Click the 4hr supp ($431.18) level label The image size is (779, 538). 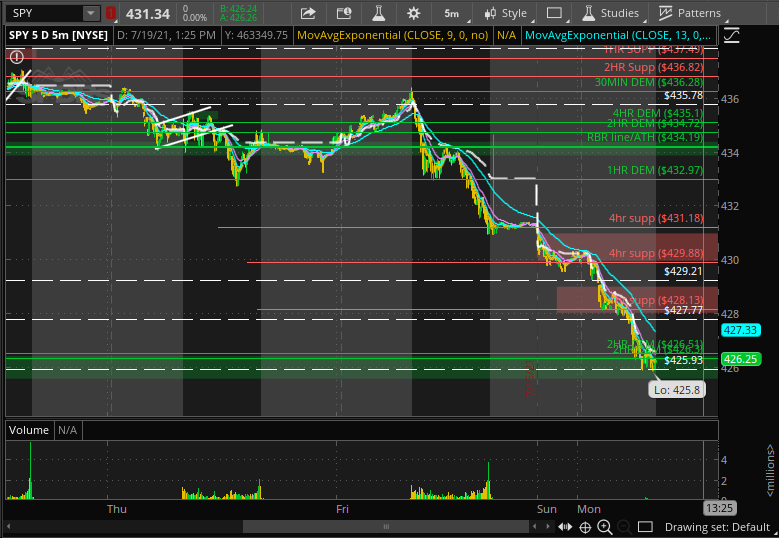pos(656,218)
